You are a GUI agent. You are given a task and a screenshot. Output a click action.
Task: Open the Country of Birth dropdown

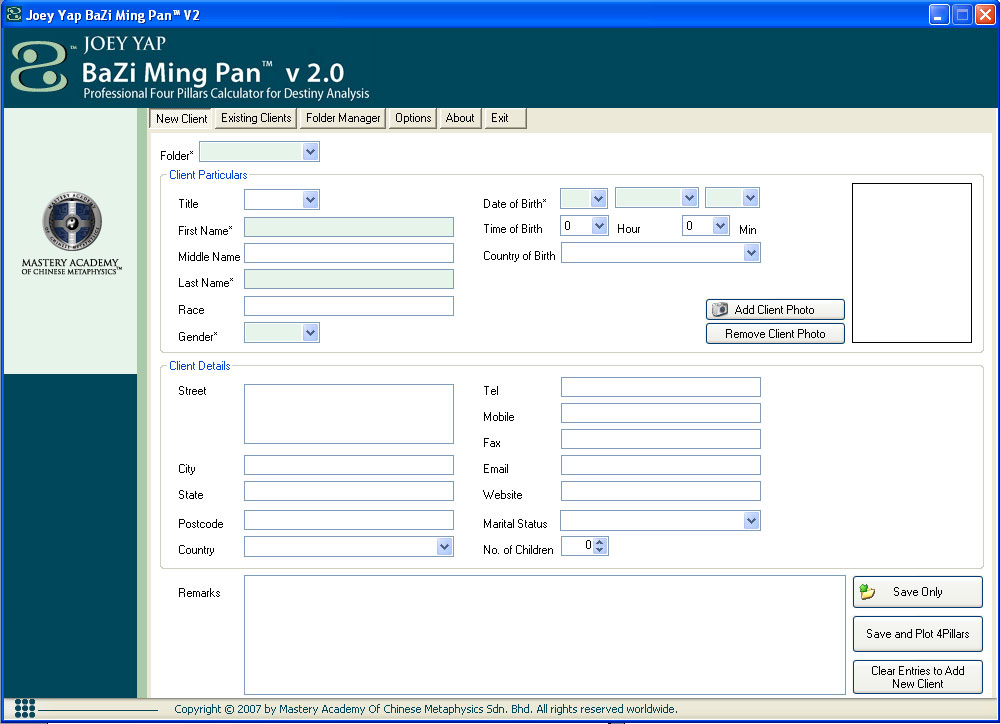(751, 253)
